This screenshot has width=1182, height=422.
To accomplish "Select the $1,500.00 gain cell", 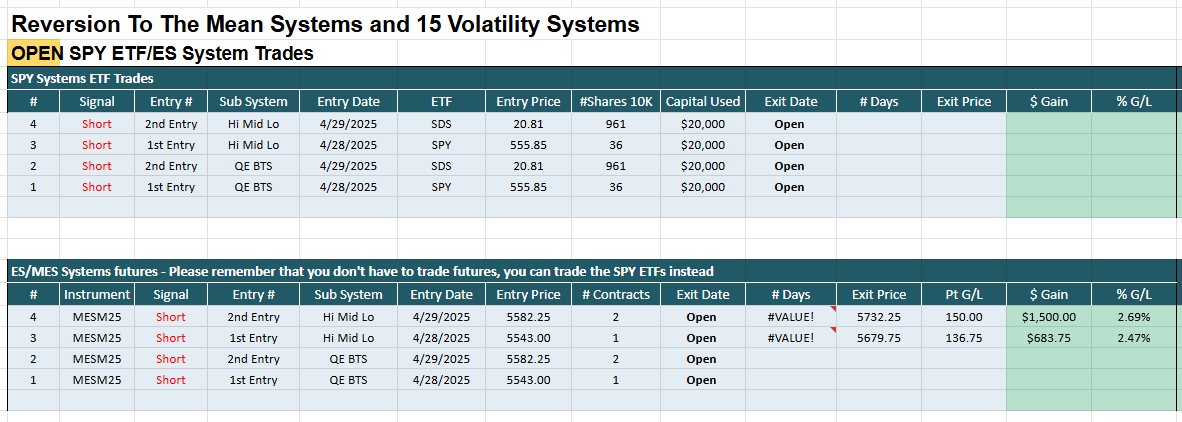I will pos(1048,317).
